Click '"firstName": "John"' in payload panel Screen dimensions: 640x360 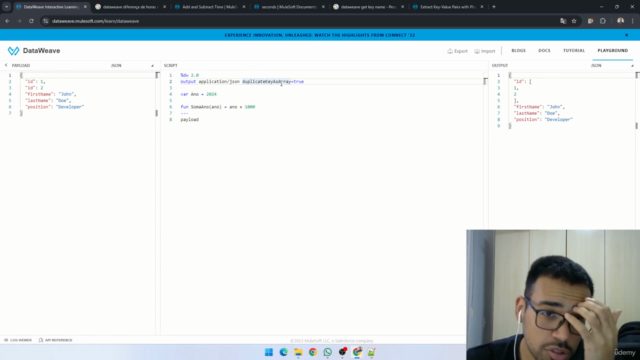point(51,94)
